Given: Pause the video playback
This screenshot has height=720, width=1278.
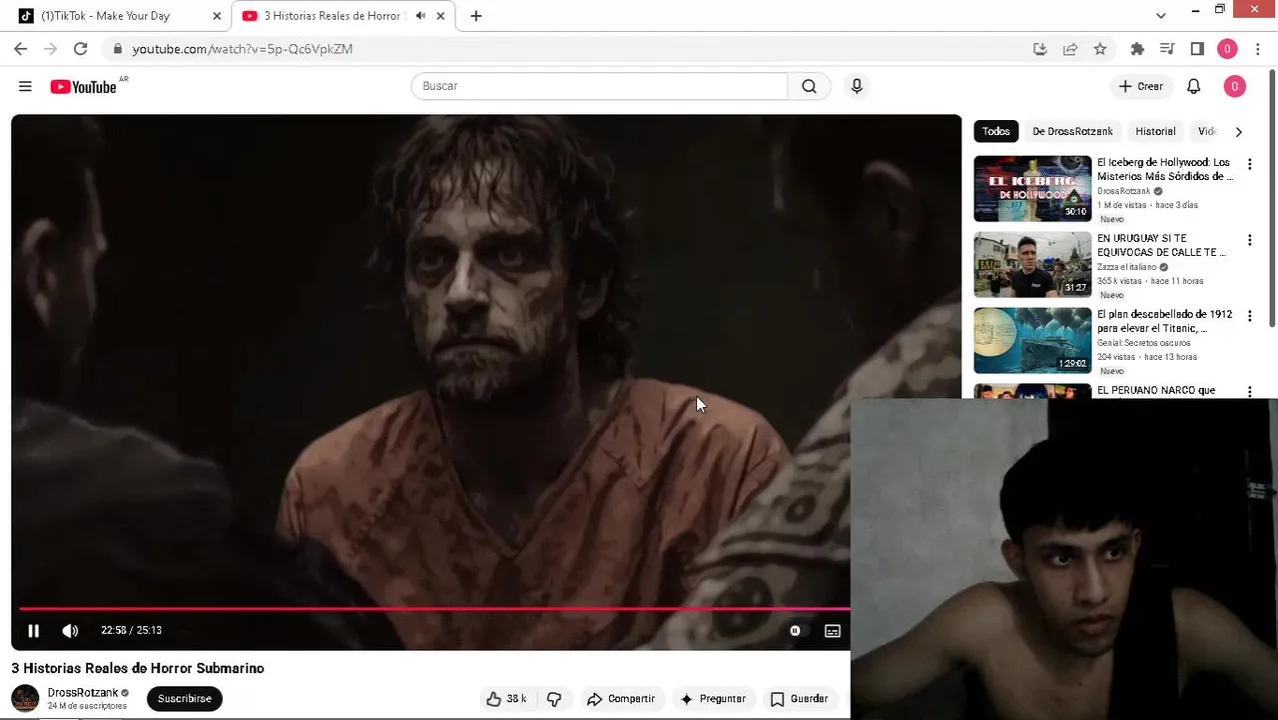Looking at the screenshot, I should click(34, 631).
